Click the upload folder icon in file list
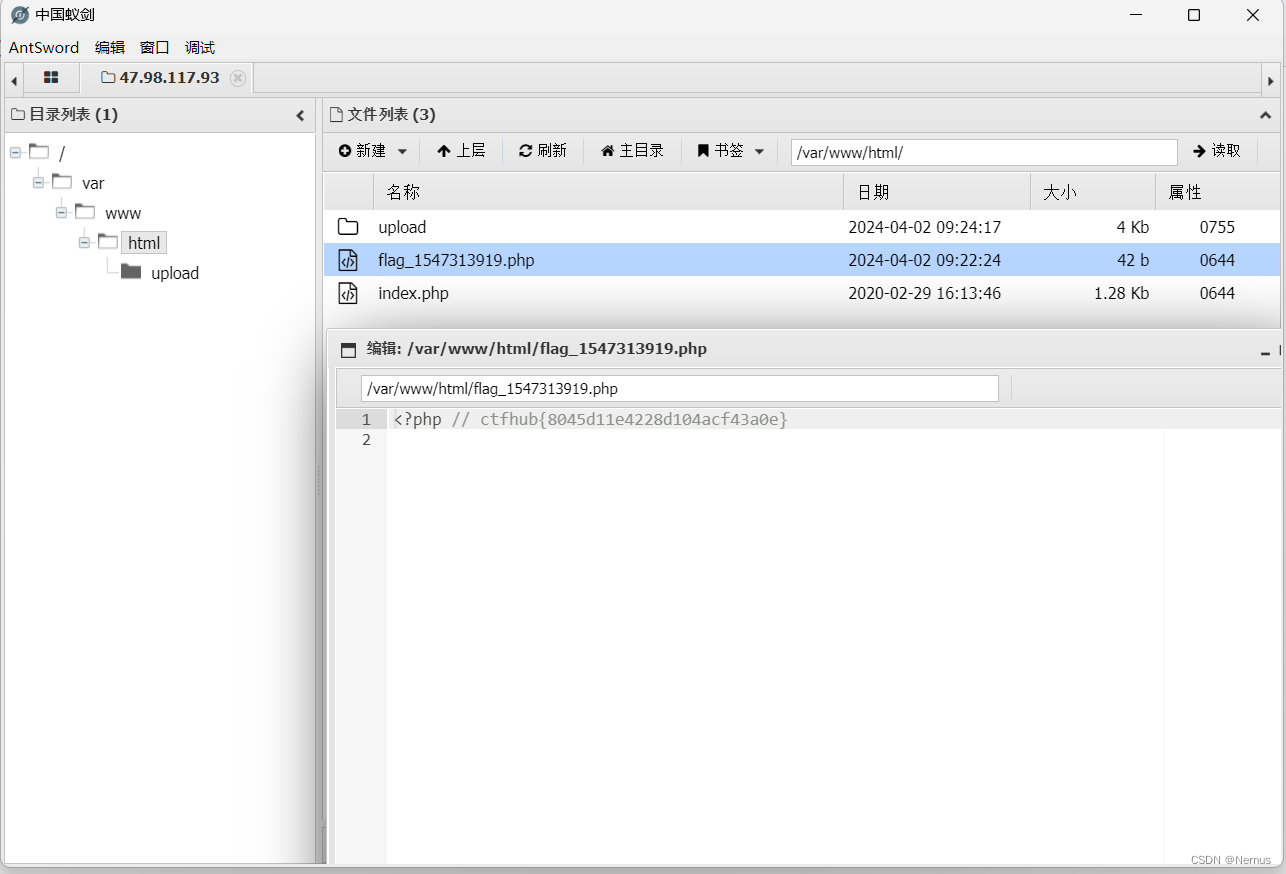 348,227
